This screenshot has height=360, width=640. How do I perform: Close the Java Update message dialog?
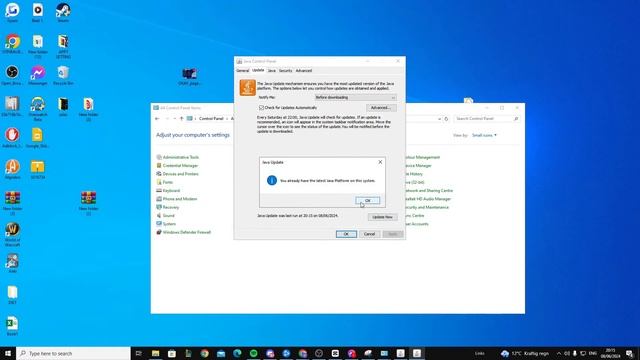[x=380, y=162]
